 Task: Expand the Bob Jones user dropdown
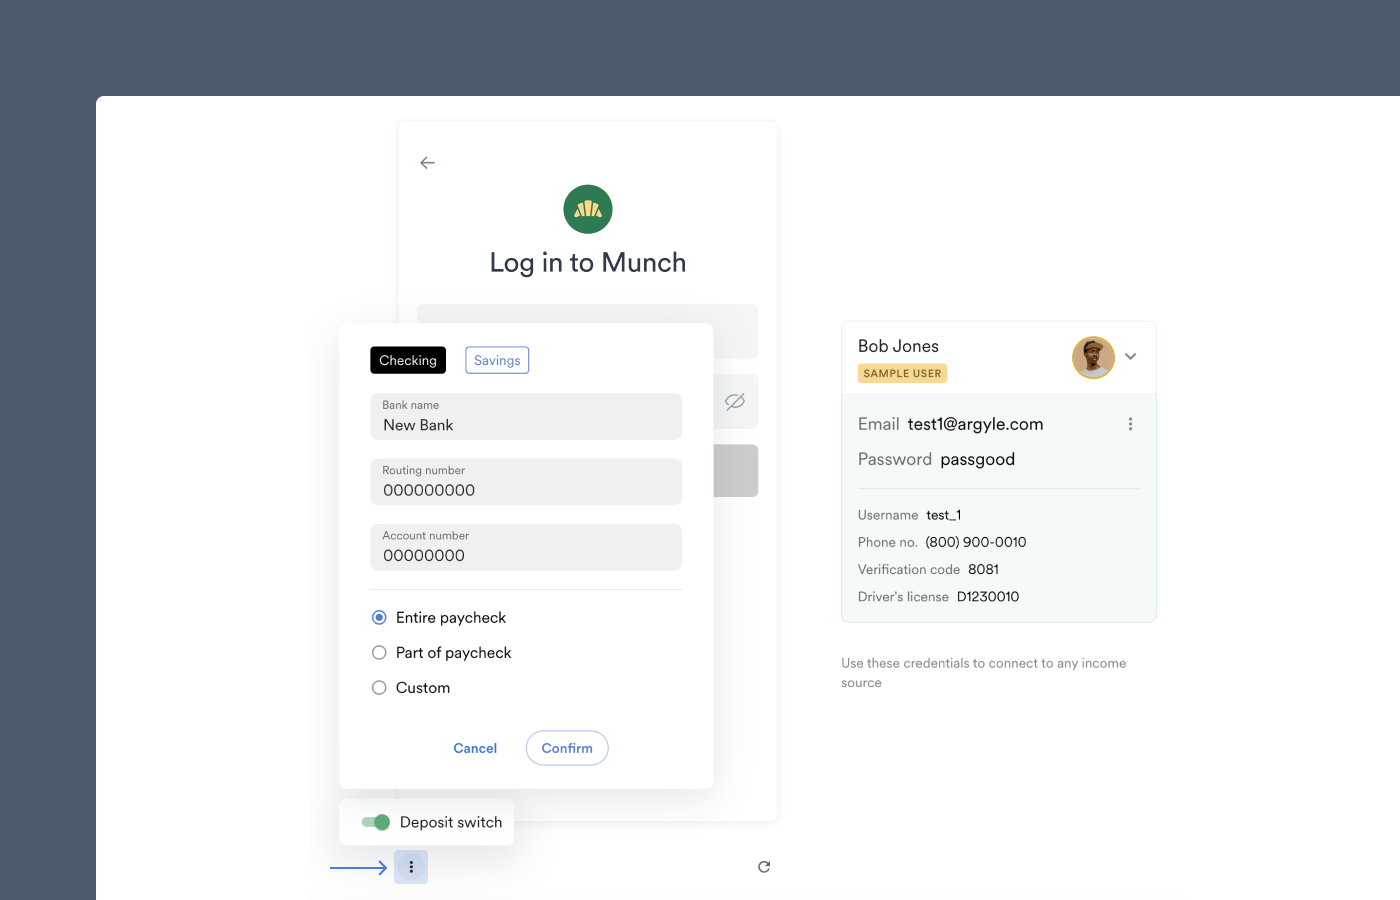[x=1131, y=357]
